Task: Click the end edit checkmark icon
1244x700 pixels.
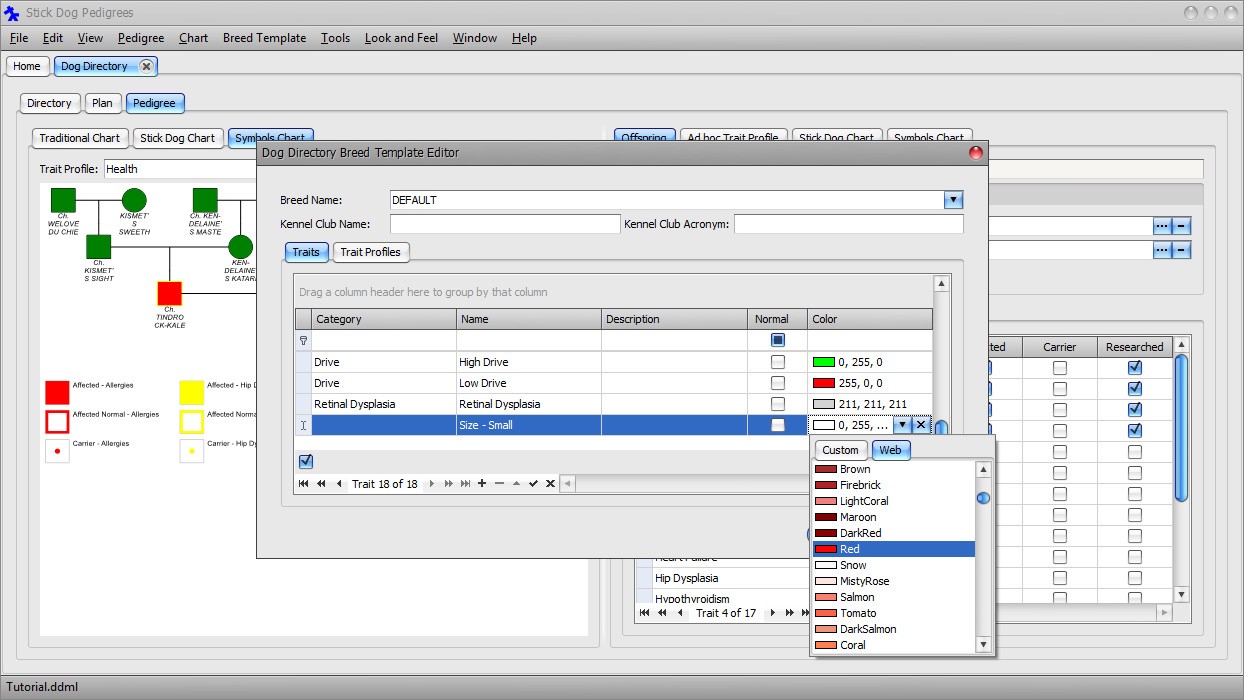Action: click(533, 484)
